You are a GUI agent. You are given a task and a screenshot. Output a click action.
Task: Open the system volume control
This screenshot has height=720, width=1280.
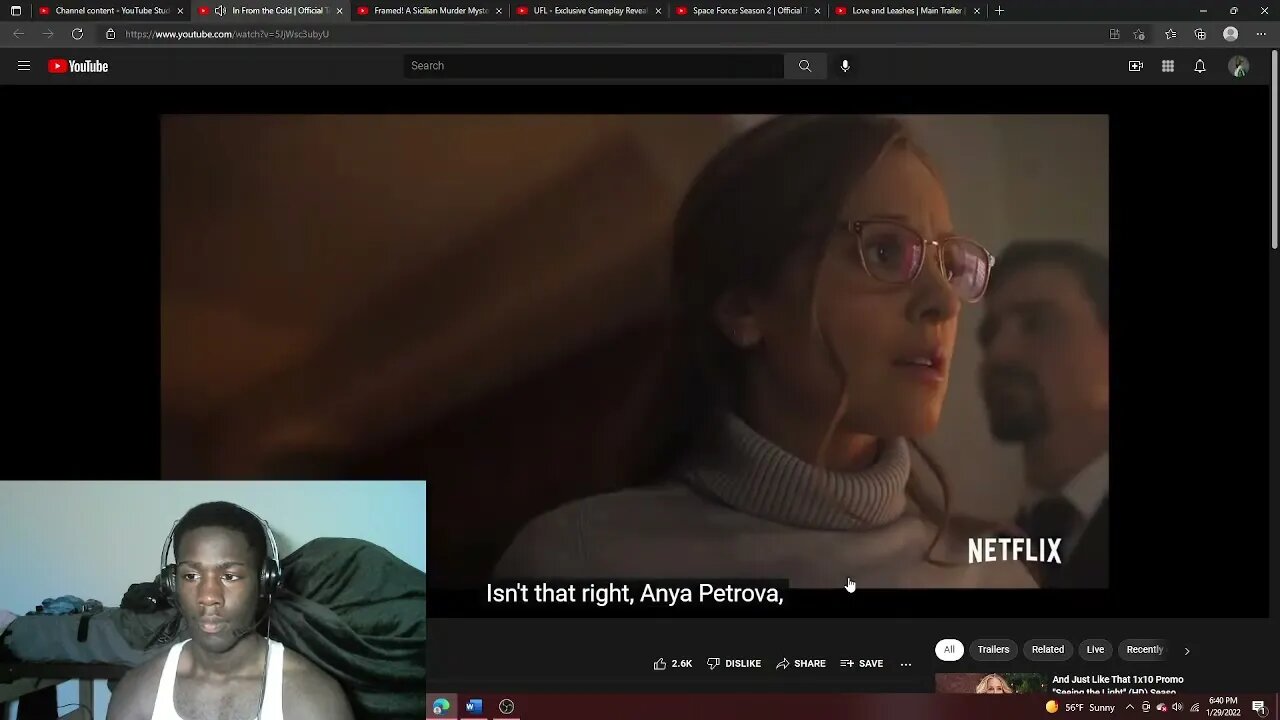pos(1177,707)
